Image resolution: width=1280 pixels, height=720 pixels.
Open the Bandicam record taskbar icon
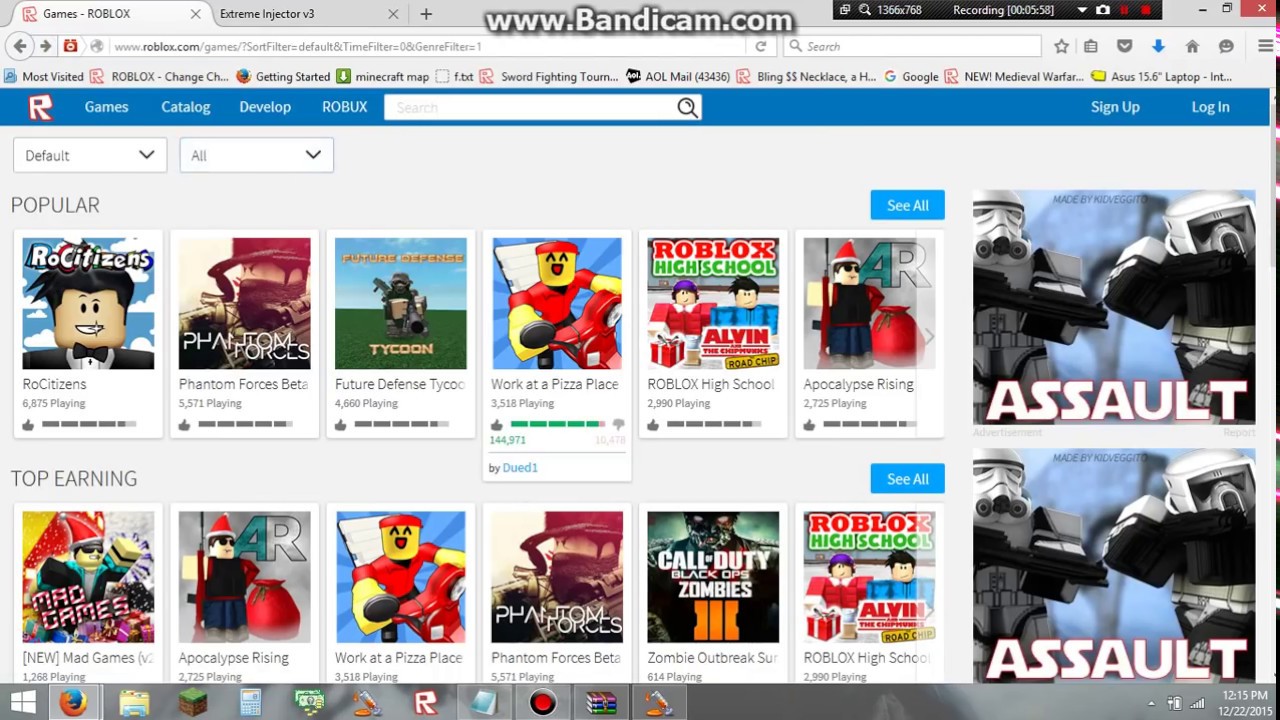pyautogui.click(x=543, y=703)
